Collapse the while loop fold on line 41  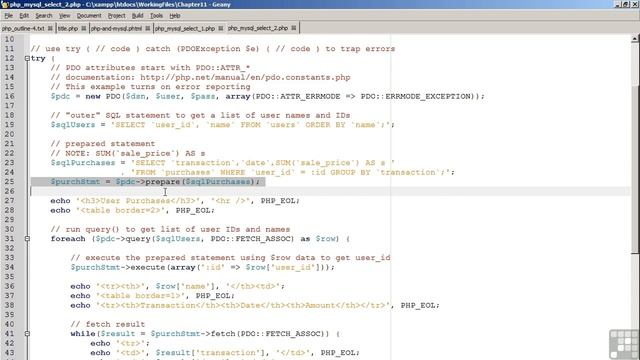click(x=27, y=333)
